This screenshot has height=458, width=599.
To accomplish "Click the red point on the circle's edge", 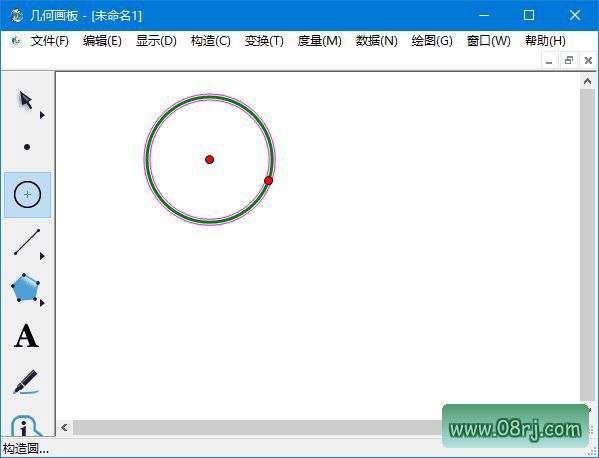I will [x=269, y=181].
